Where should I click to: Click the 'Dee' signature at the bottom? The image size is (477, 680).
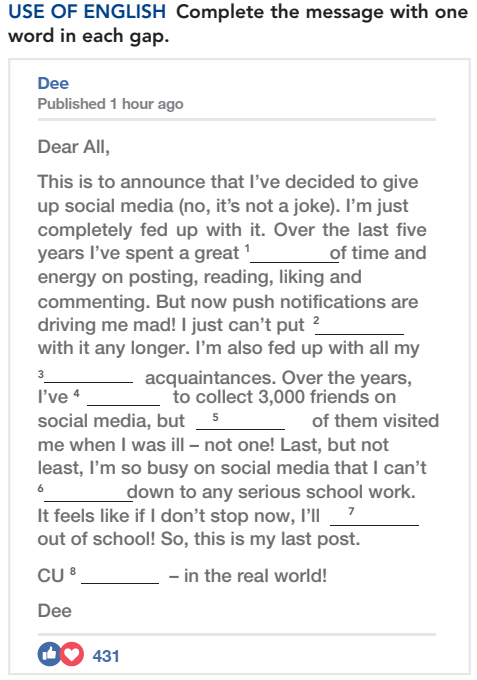(x=55, y=611)
